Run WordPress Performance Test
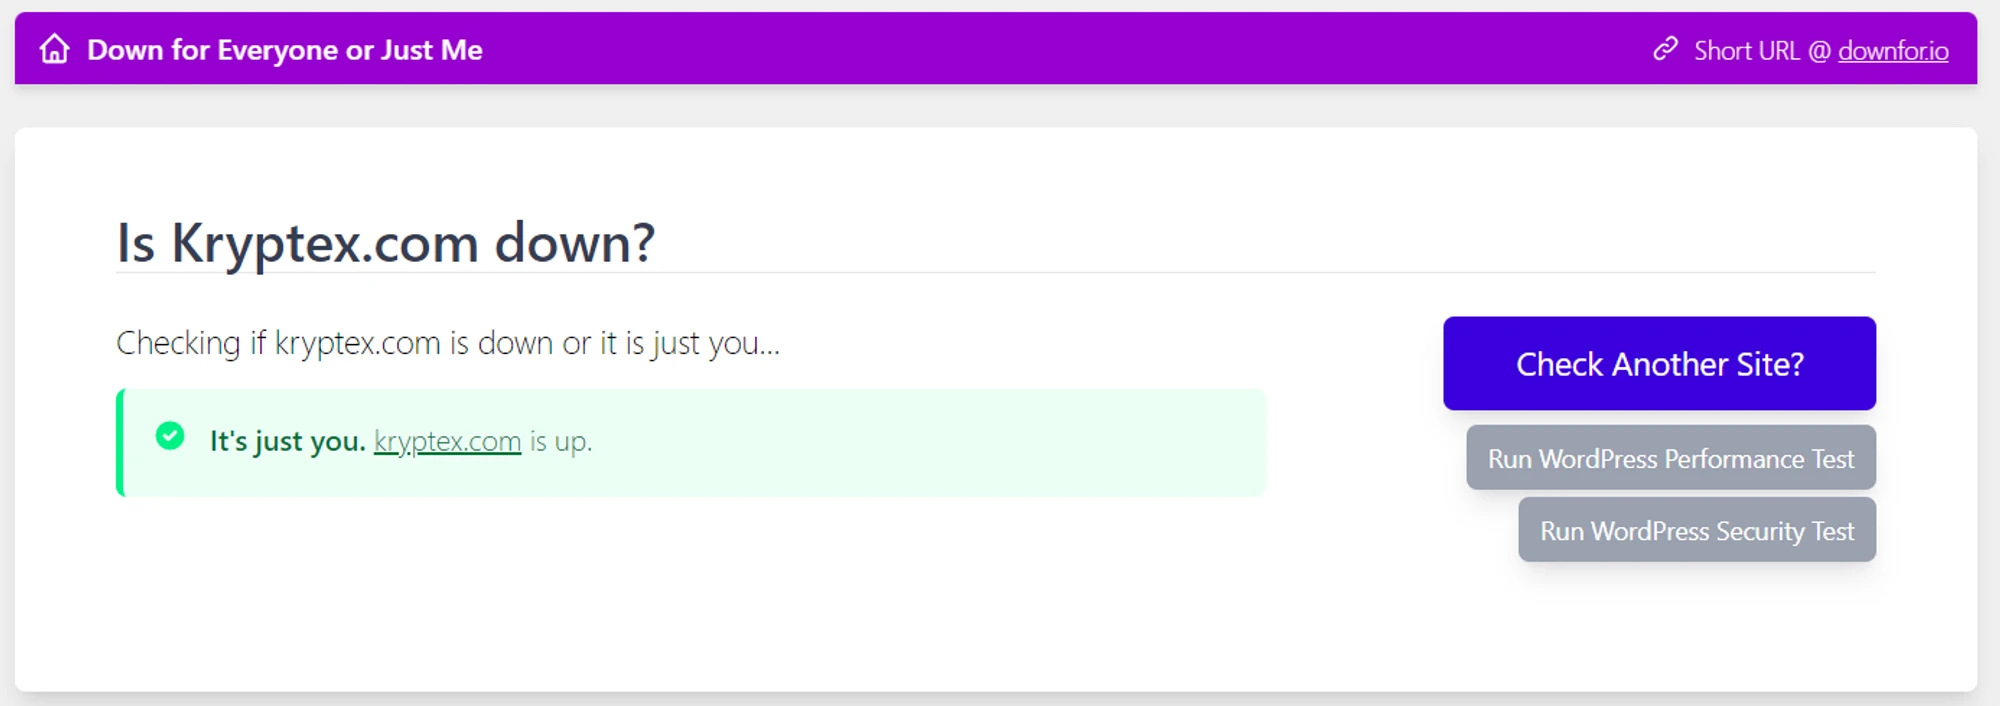 click(x=1671, y=458)
